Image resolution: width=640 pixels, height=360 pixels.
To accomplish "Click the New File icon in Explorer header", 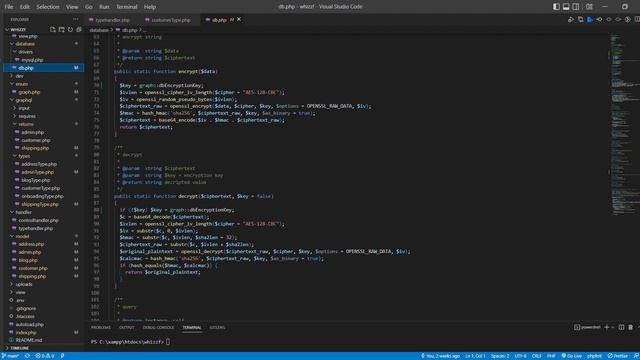I will point(53,30).
